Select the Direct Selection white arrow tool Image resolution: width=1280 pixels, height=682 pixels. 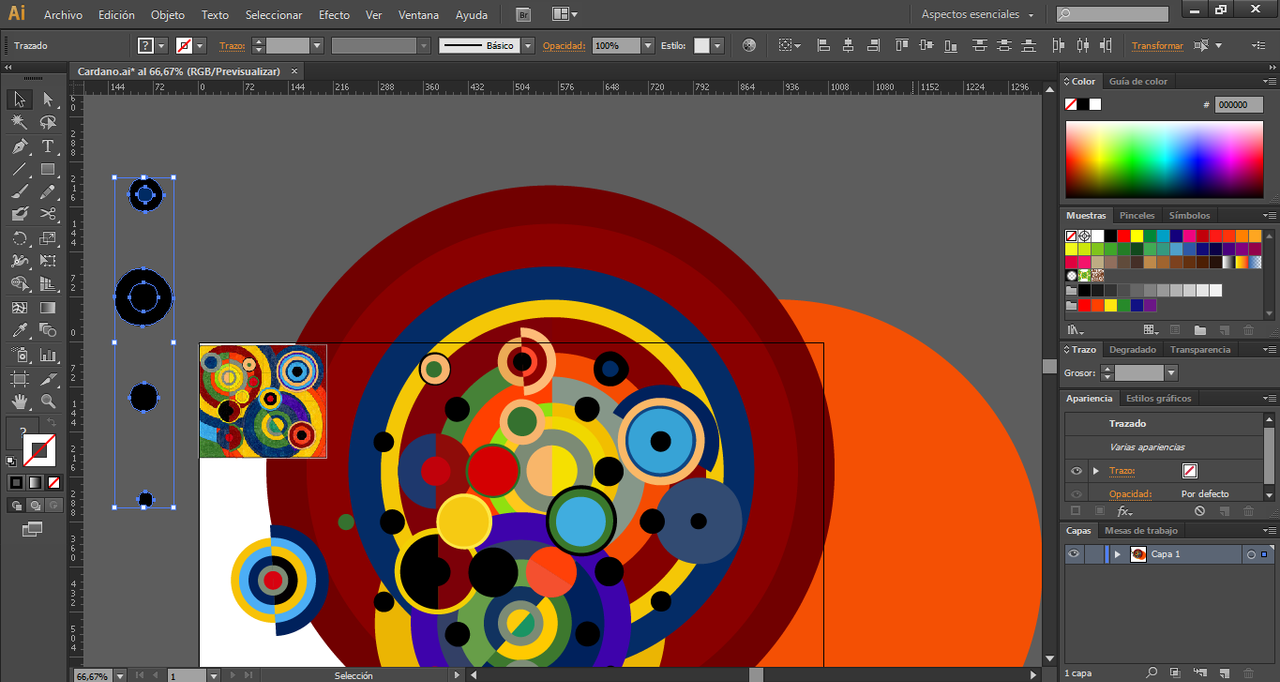tap(47, 99)
